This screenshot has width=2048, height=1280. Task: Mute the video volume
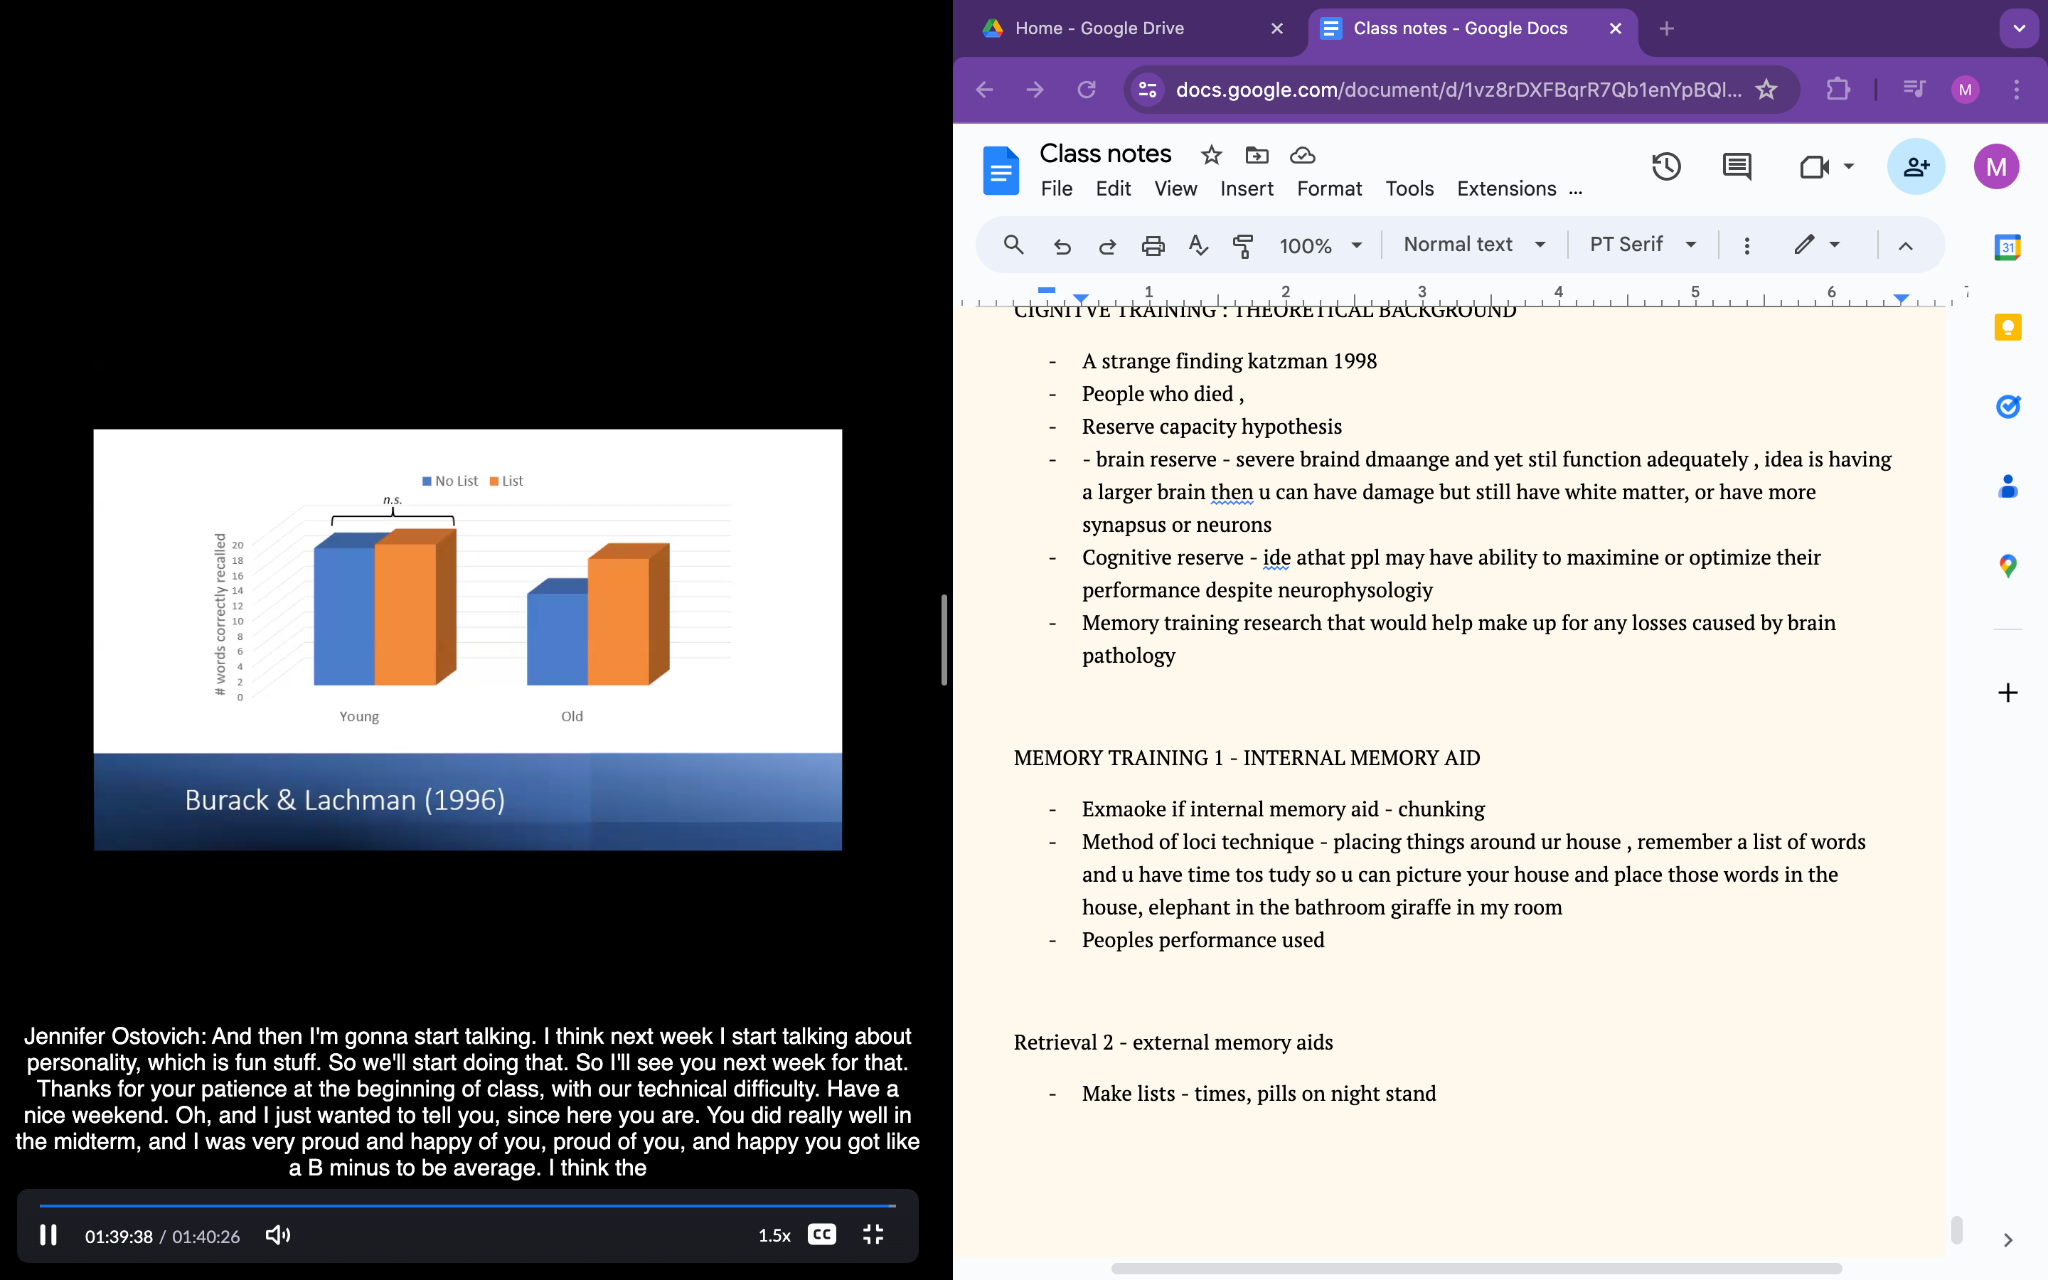coord(278,1235)
